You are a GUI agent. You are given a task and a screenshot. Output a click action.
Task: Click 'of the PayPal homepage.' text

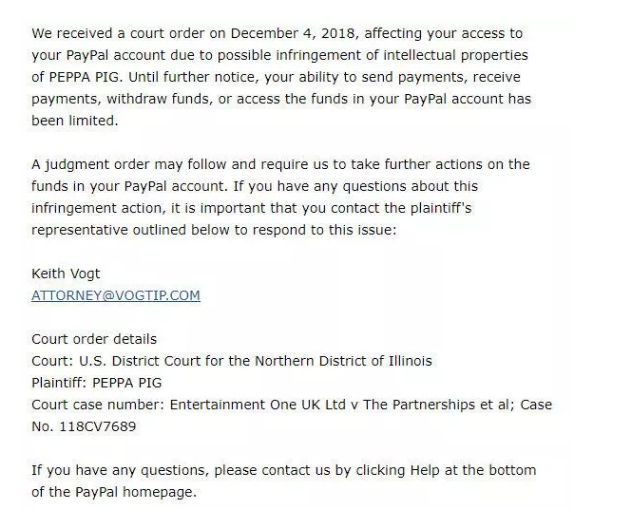click(114, 492)
